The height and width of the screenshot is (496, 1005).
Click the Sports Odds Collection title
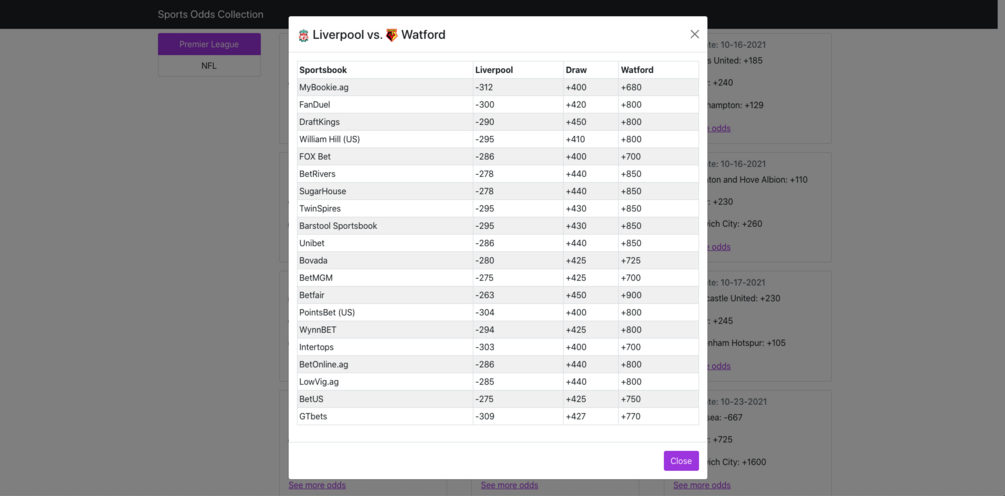[x=210, y=14]
